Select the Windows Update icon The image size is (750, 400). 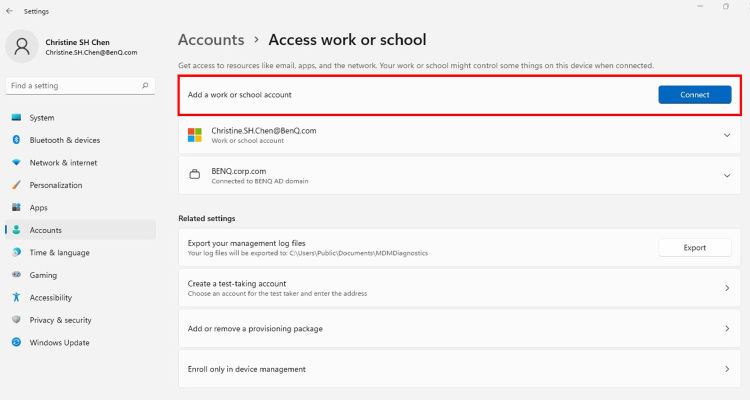[16, 342]
